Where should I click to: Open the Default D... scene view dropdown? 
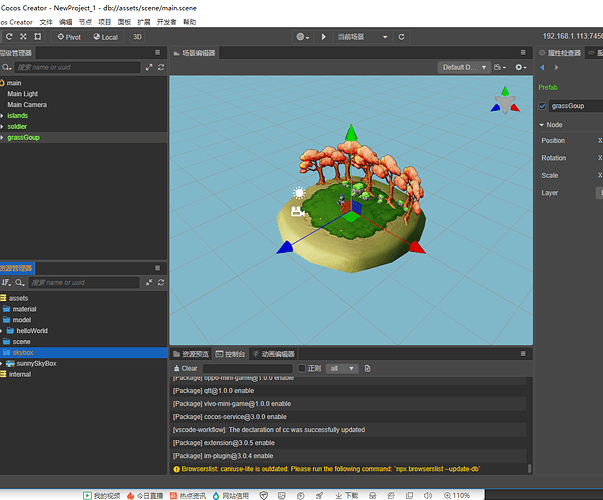click(464, 67)
